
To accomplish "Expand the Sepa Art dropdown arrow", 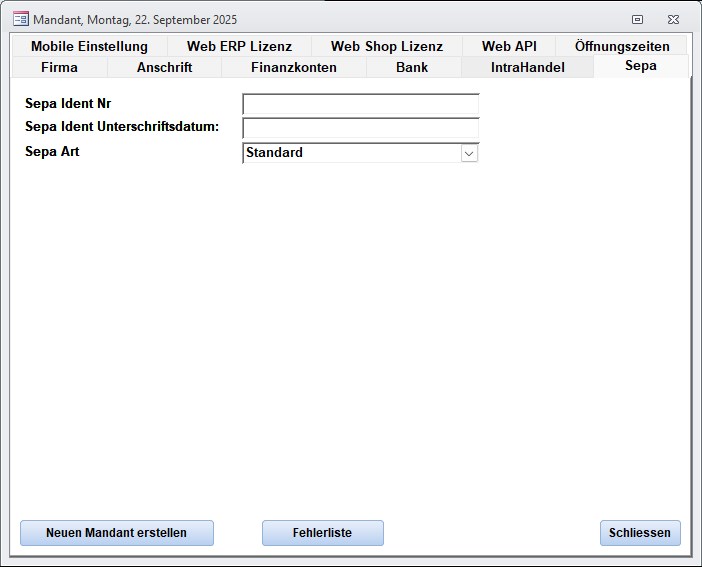I will pyautogui.click(x=469, y=153).
